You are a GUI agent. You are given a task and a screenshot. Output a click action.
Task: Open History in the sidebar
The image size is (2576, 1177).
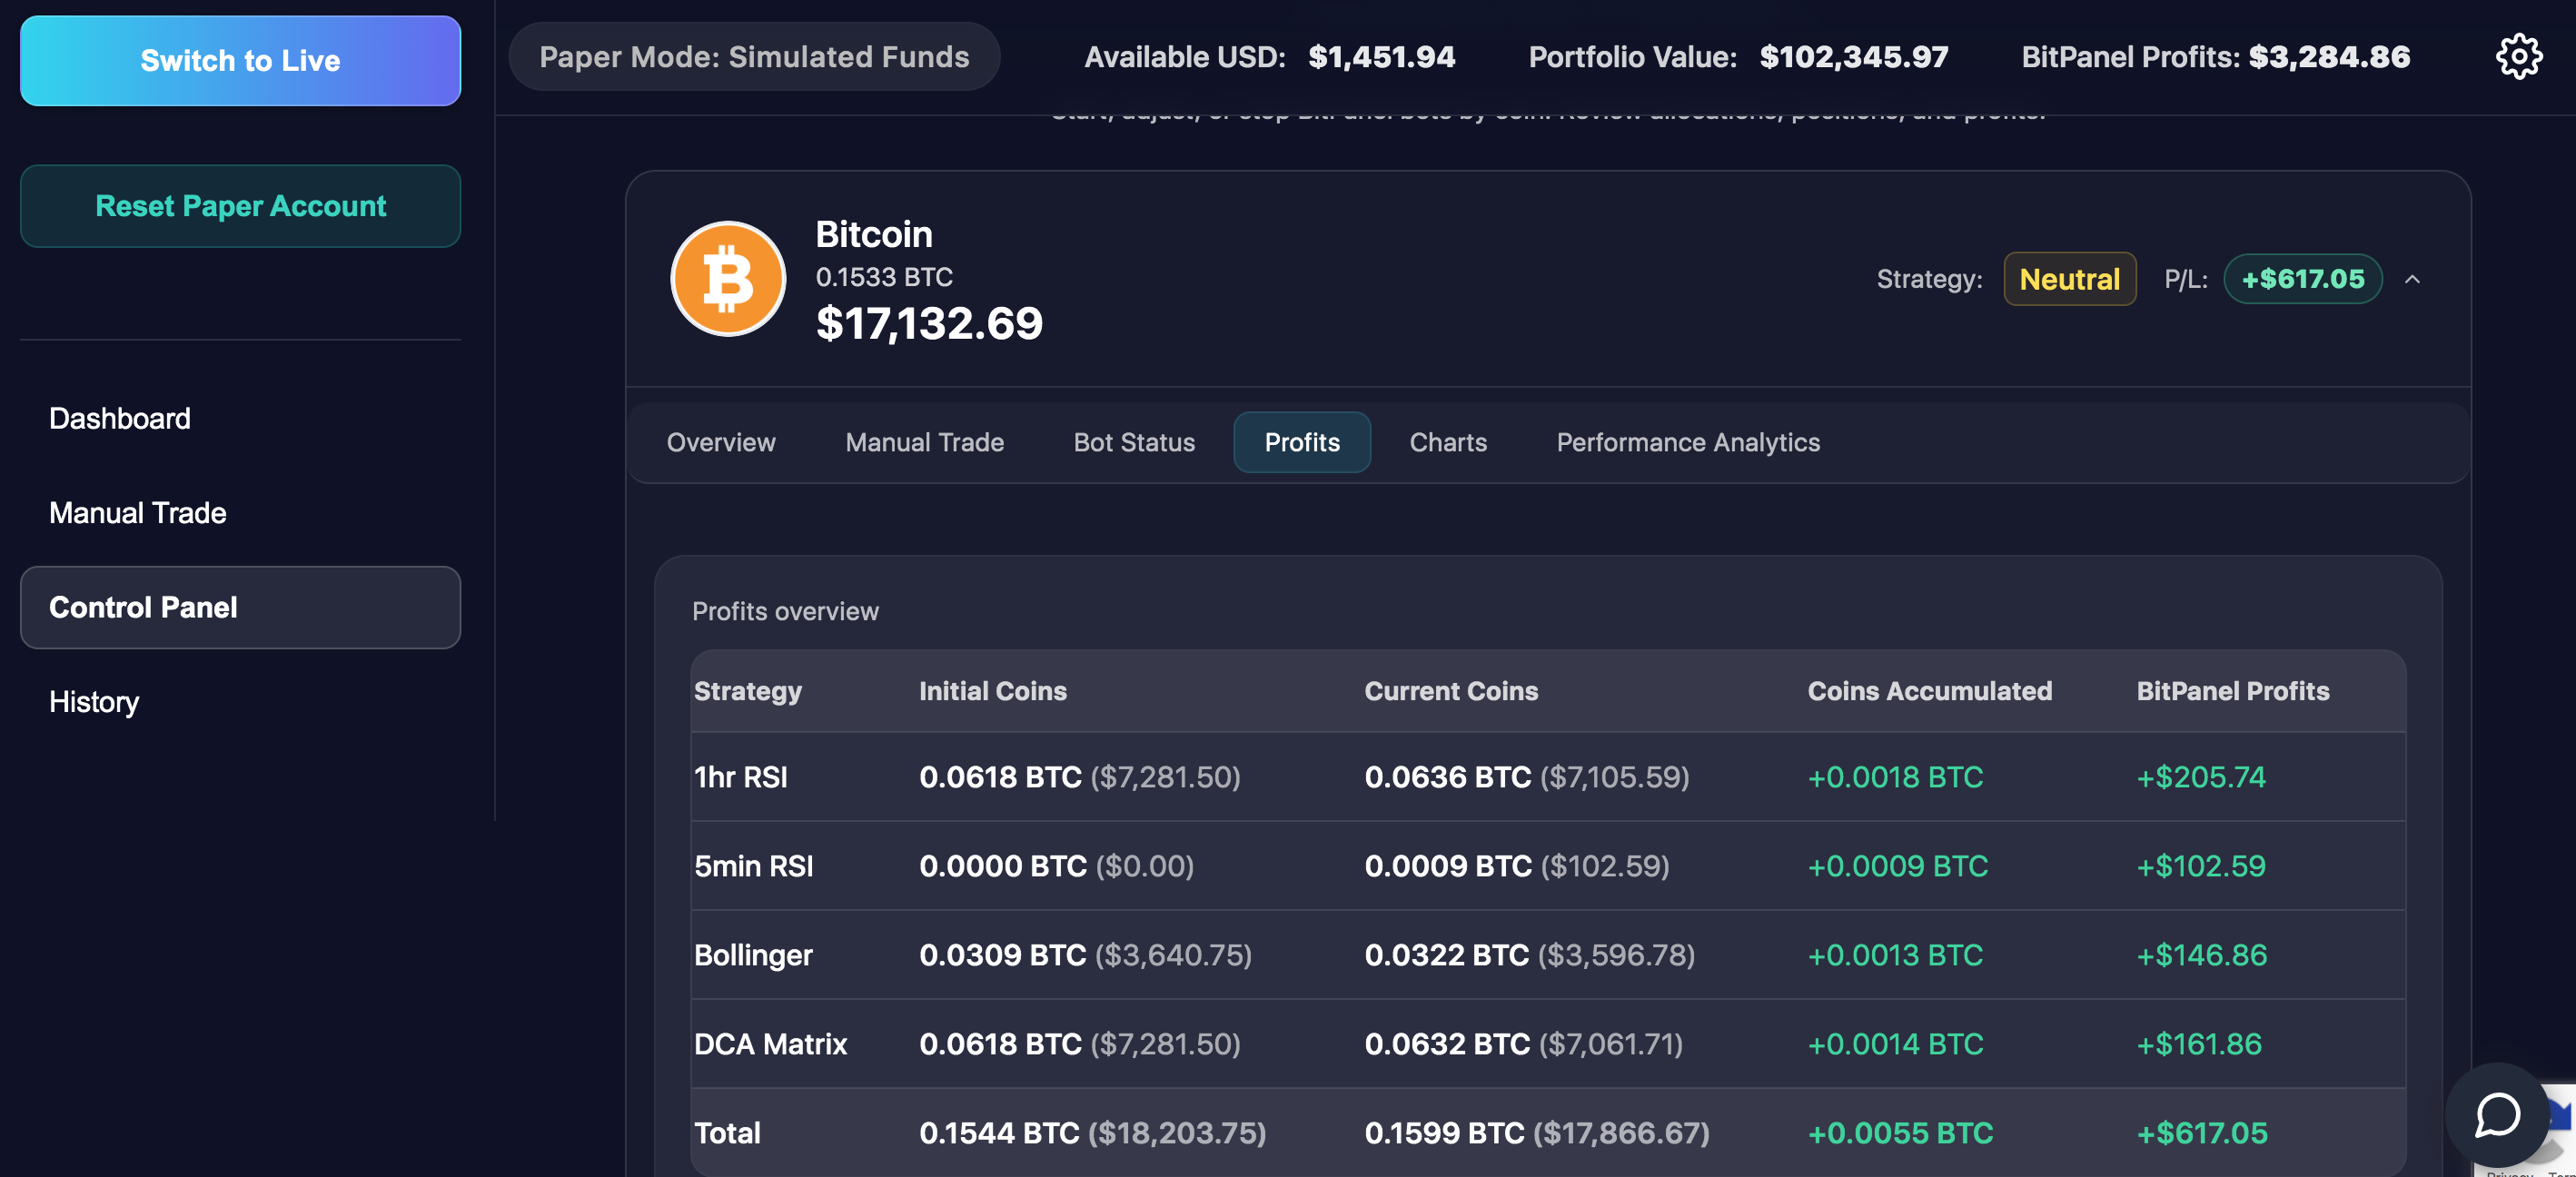pyautogui.click(x=94, y=702)
